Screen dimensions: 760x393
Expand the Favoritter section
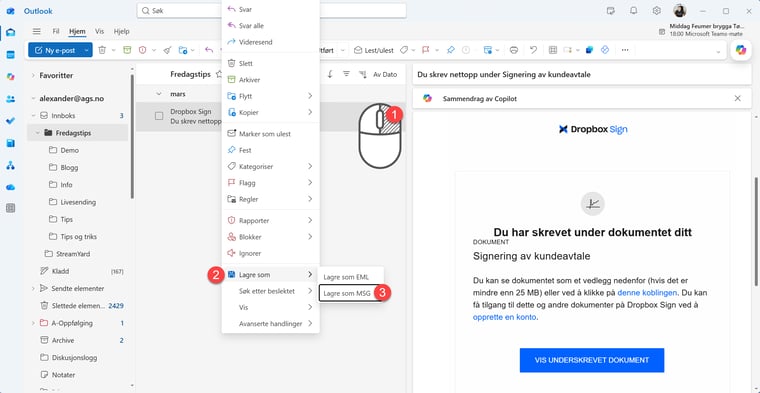[33, 76]
